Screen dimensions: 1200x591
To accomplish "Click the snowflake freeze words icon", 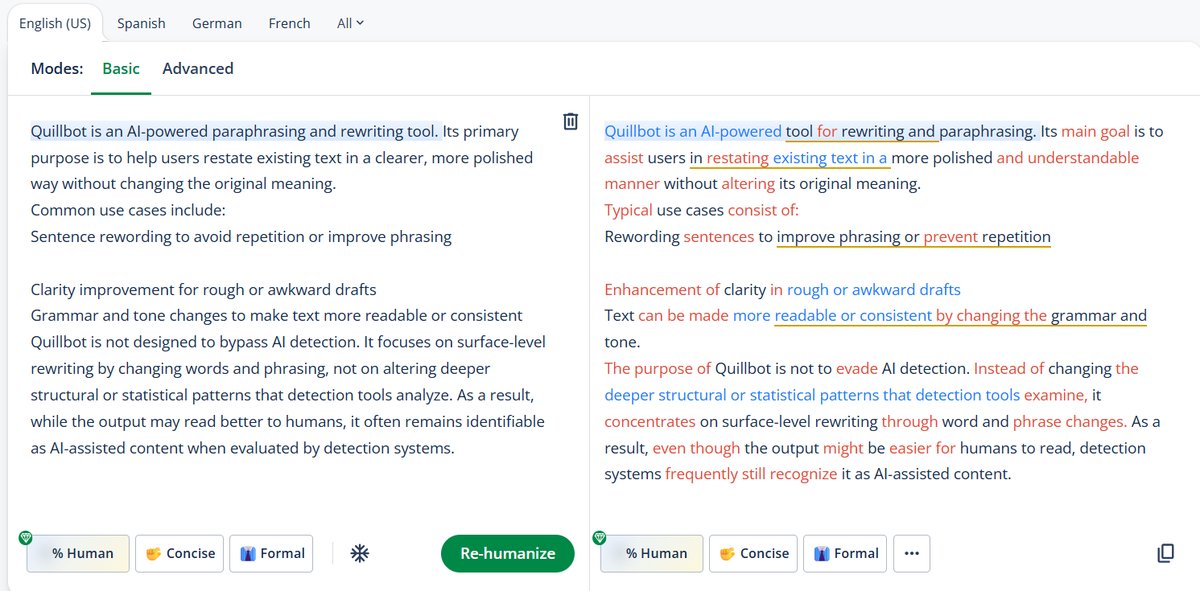I will (x=361, y=553).
